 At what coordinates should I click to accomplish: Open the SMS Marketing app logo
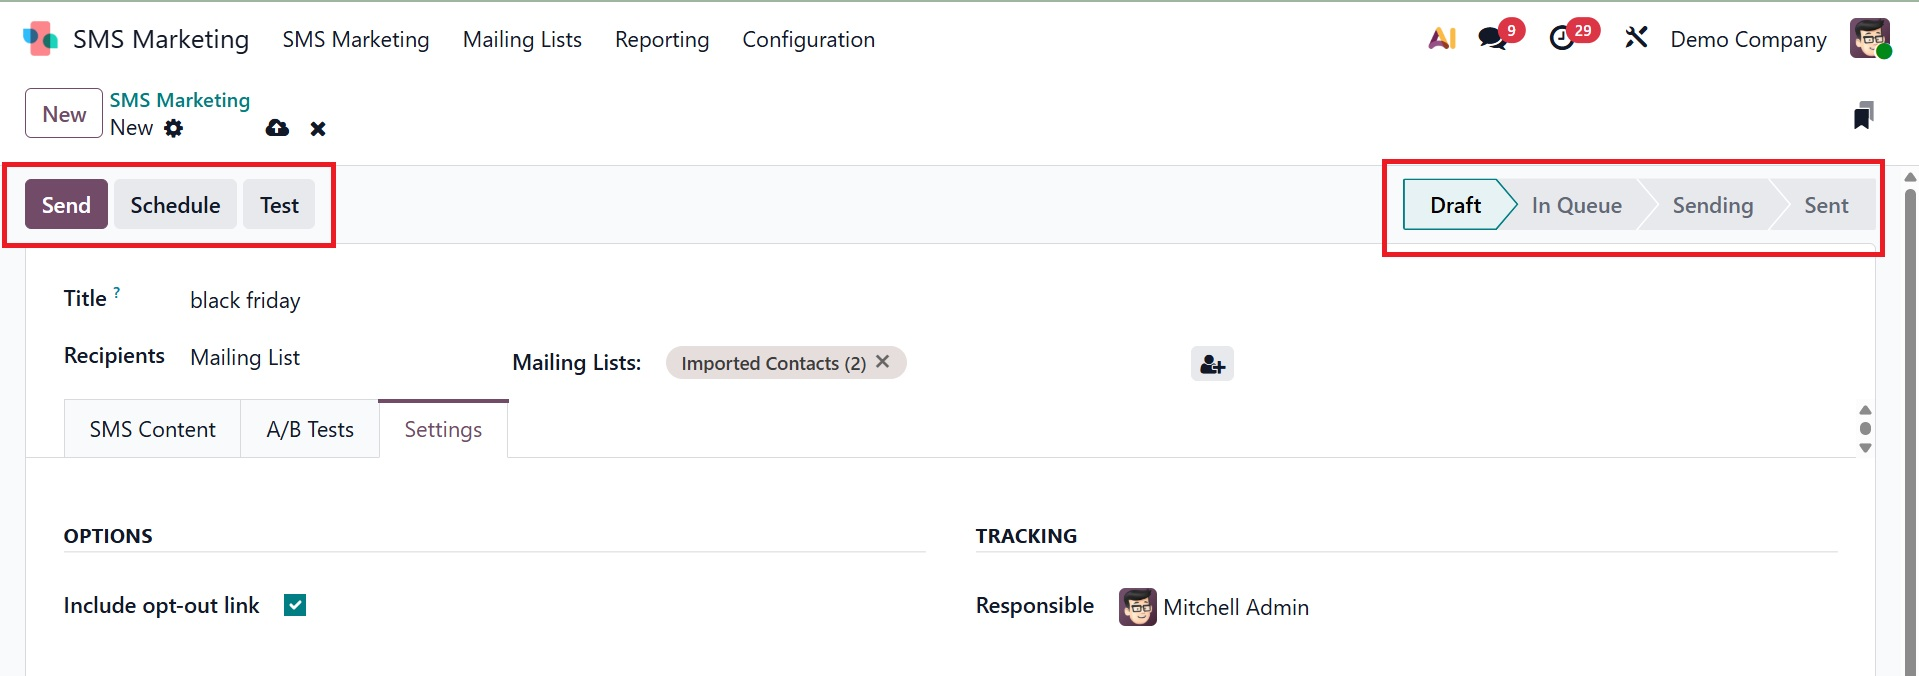click(40, 39)
